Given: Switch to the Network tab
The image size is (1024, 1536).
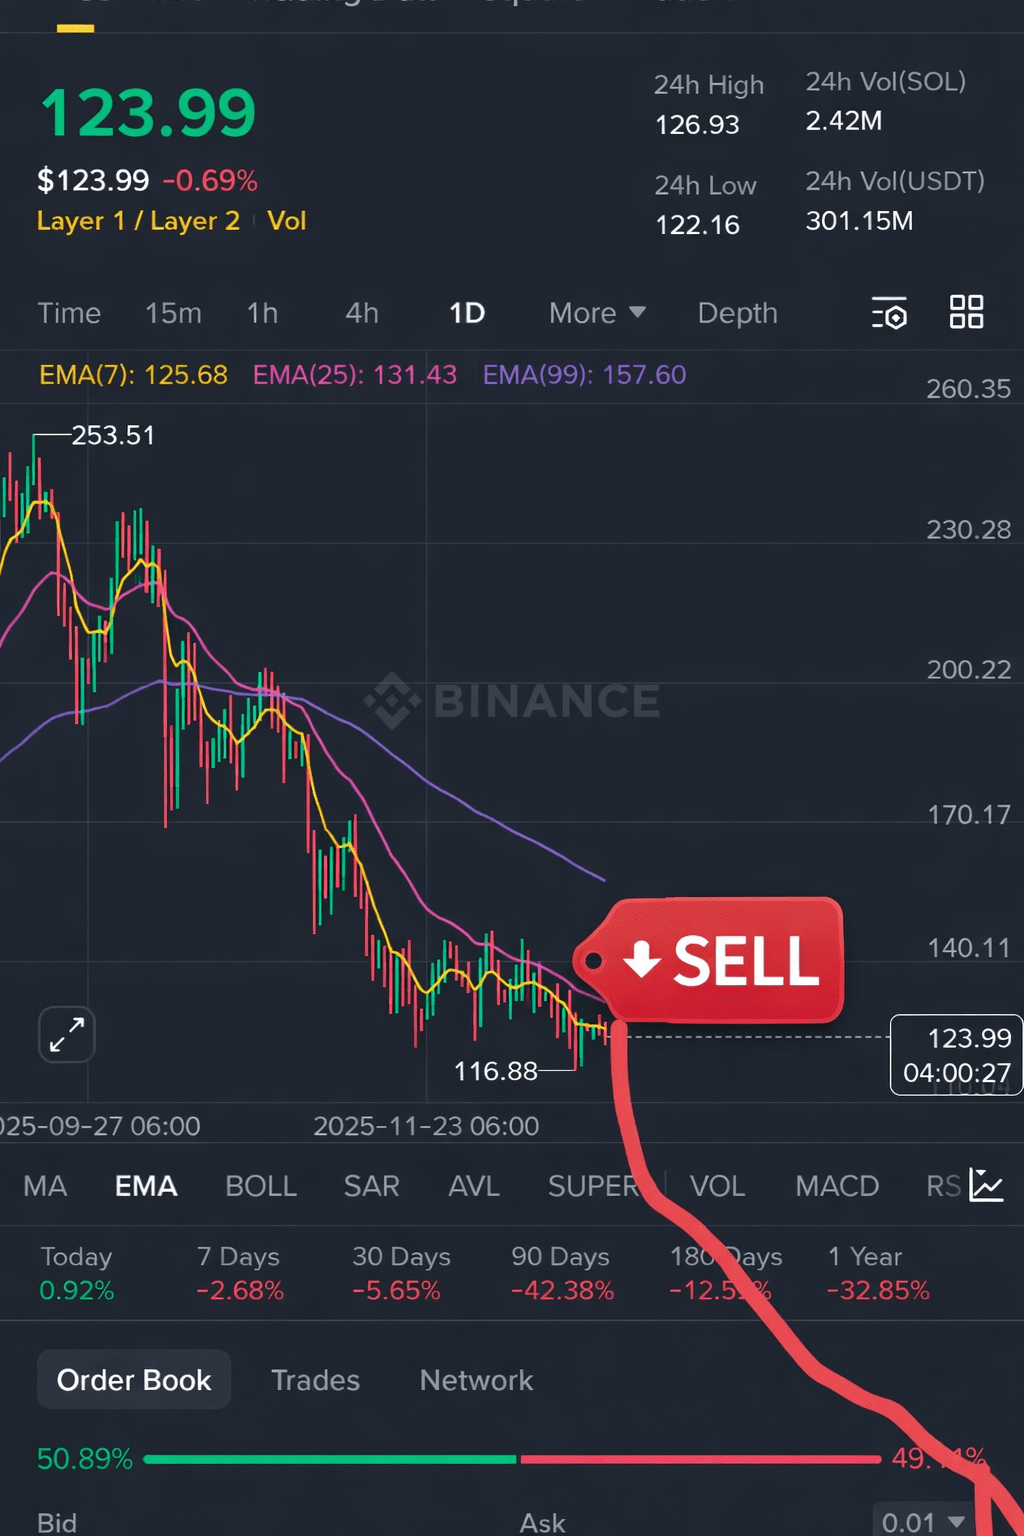Looking at the screenshot, I should tap(476, 1380).
